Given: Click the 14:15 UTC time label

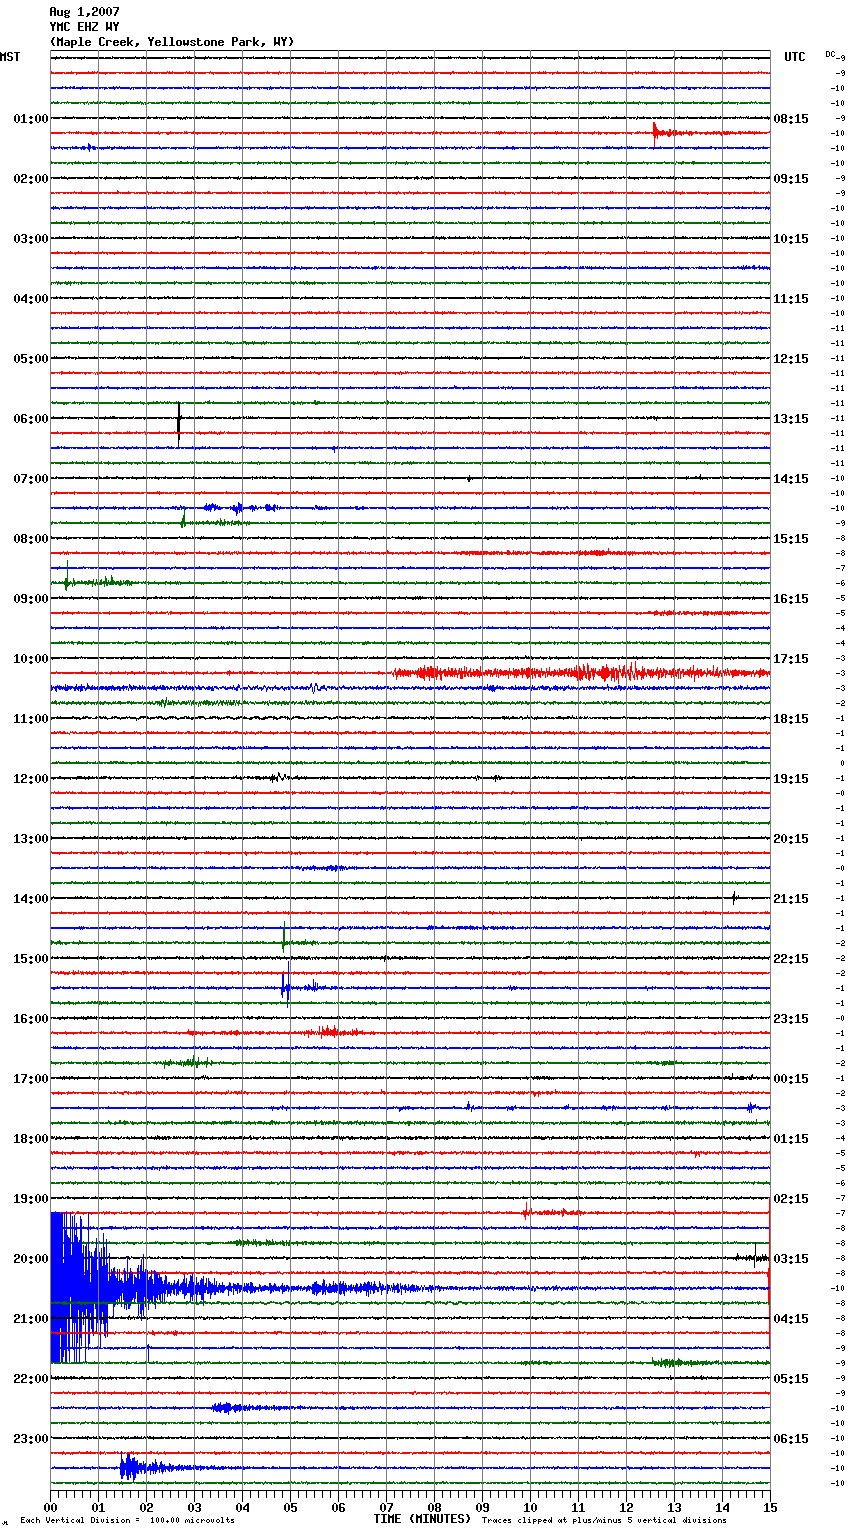Looking at the screenshot, I should pyautogui.click(x=791, y=479).
